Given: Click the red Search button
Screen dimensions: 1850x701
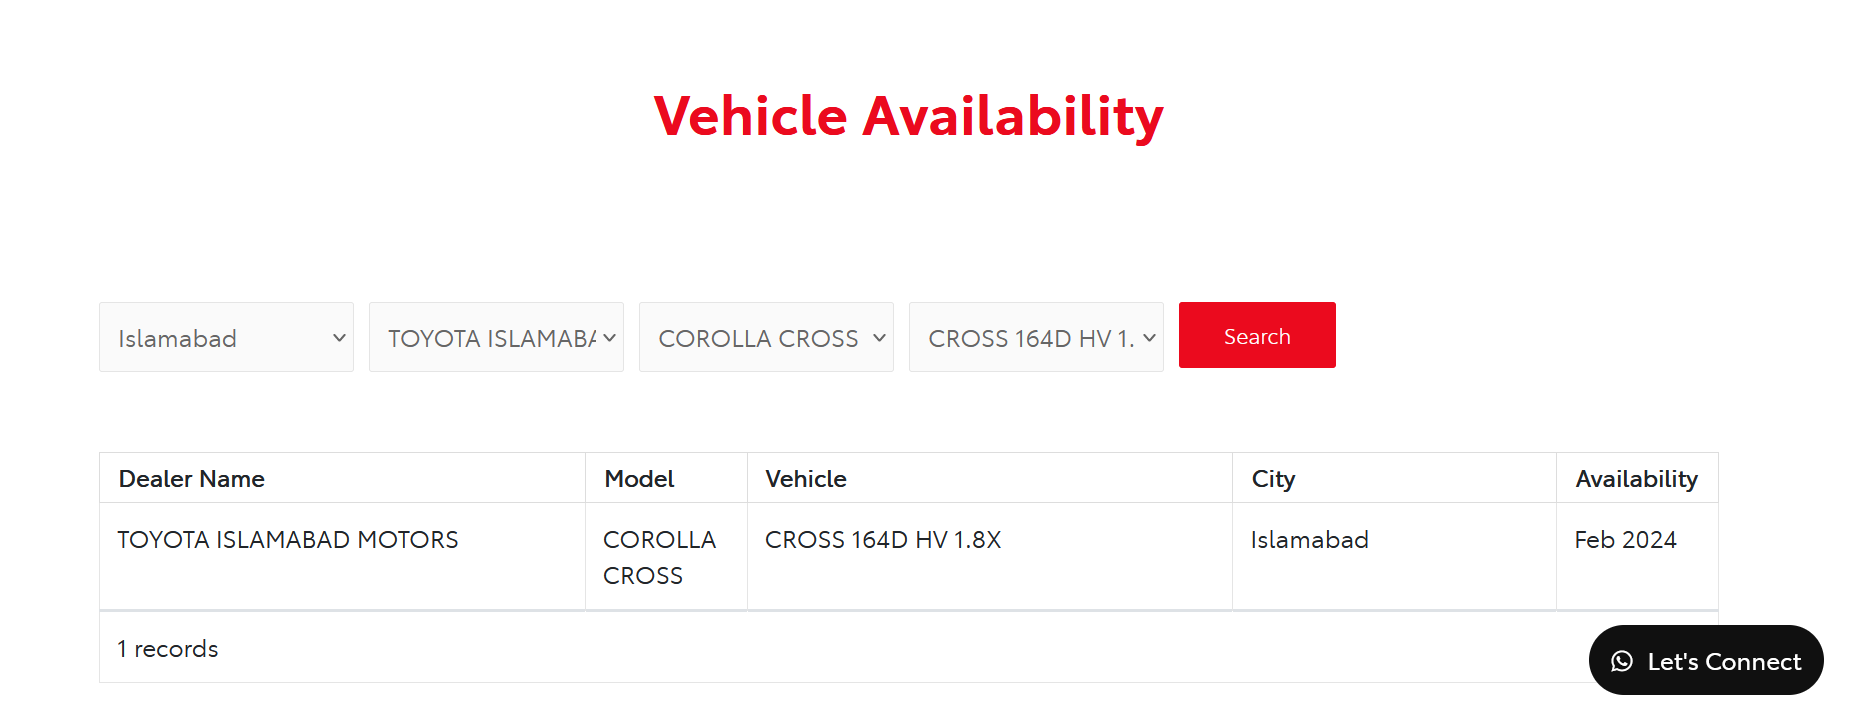Looking at the screenshot, I should pyautogui.click(x=1257, y=335).
